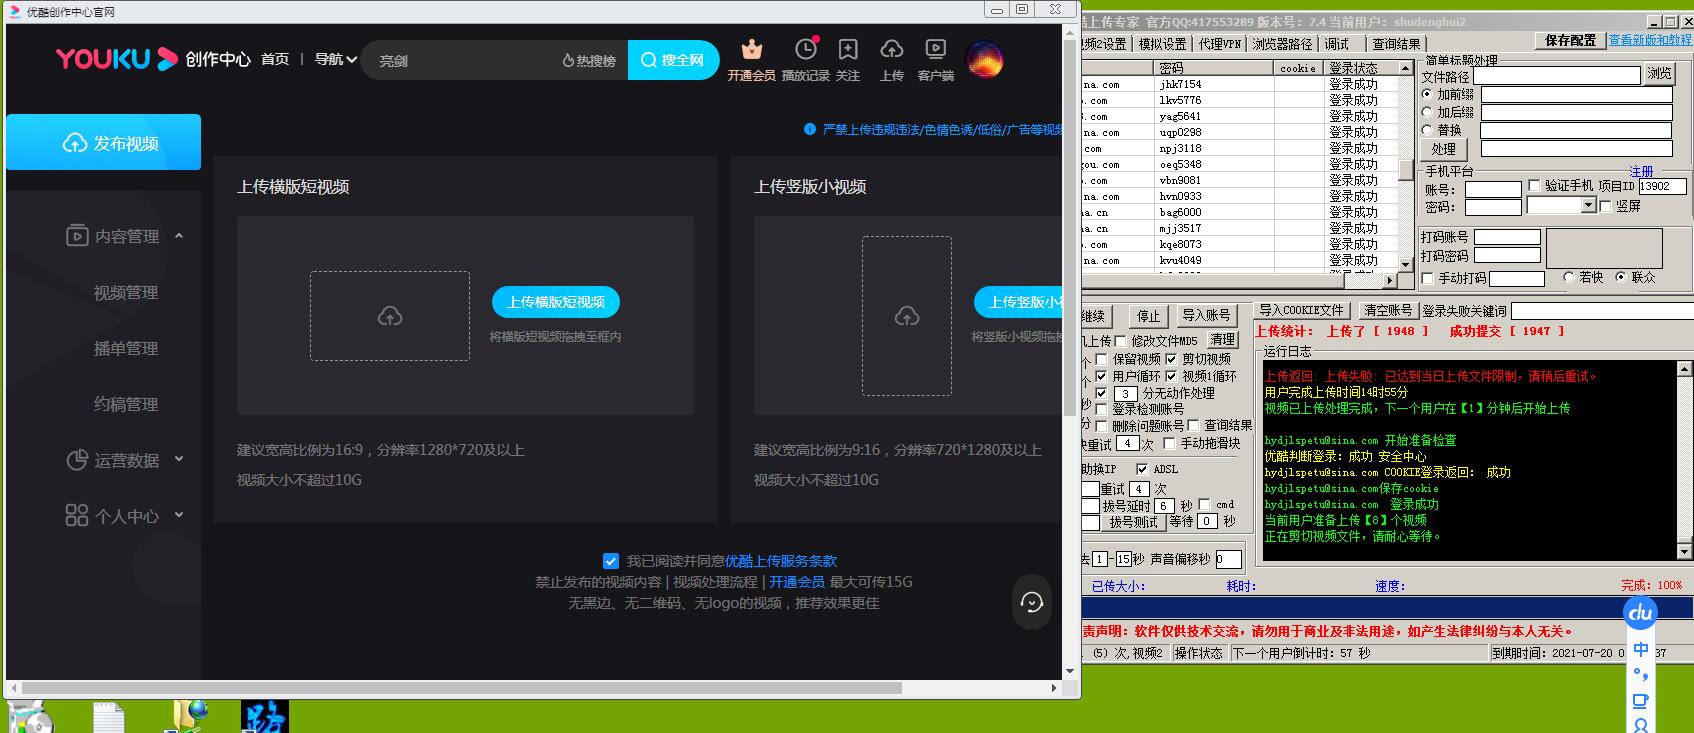1694x733 pixels.
Task: Expand the 个人中心 section arrow
Action: pyautogui.click(x=179, y=515)
